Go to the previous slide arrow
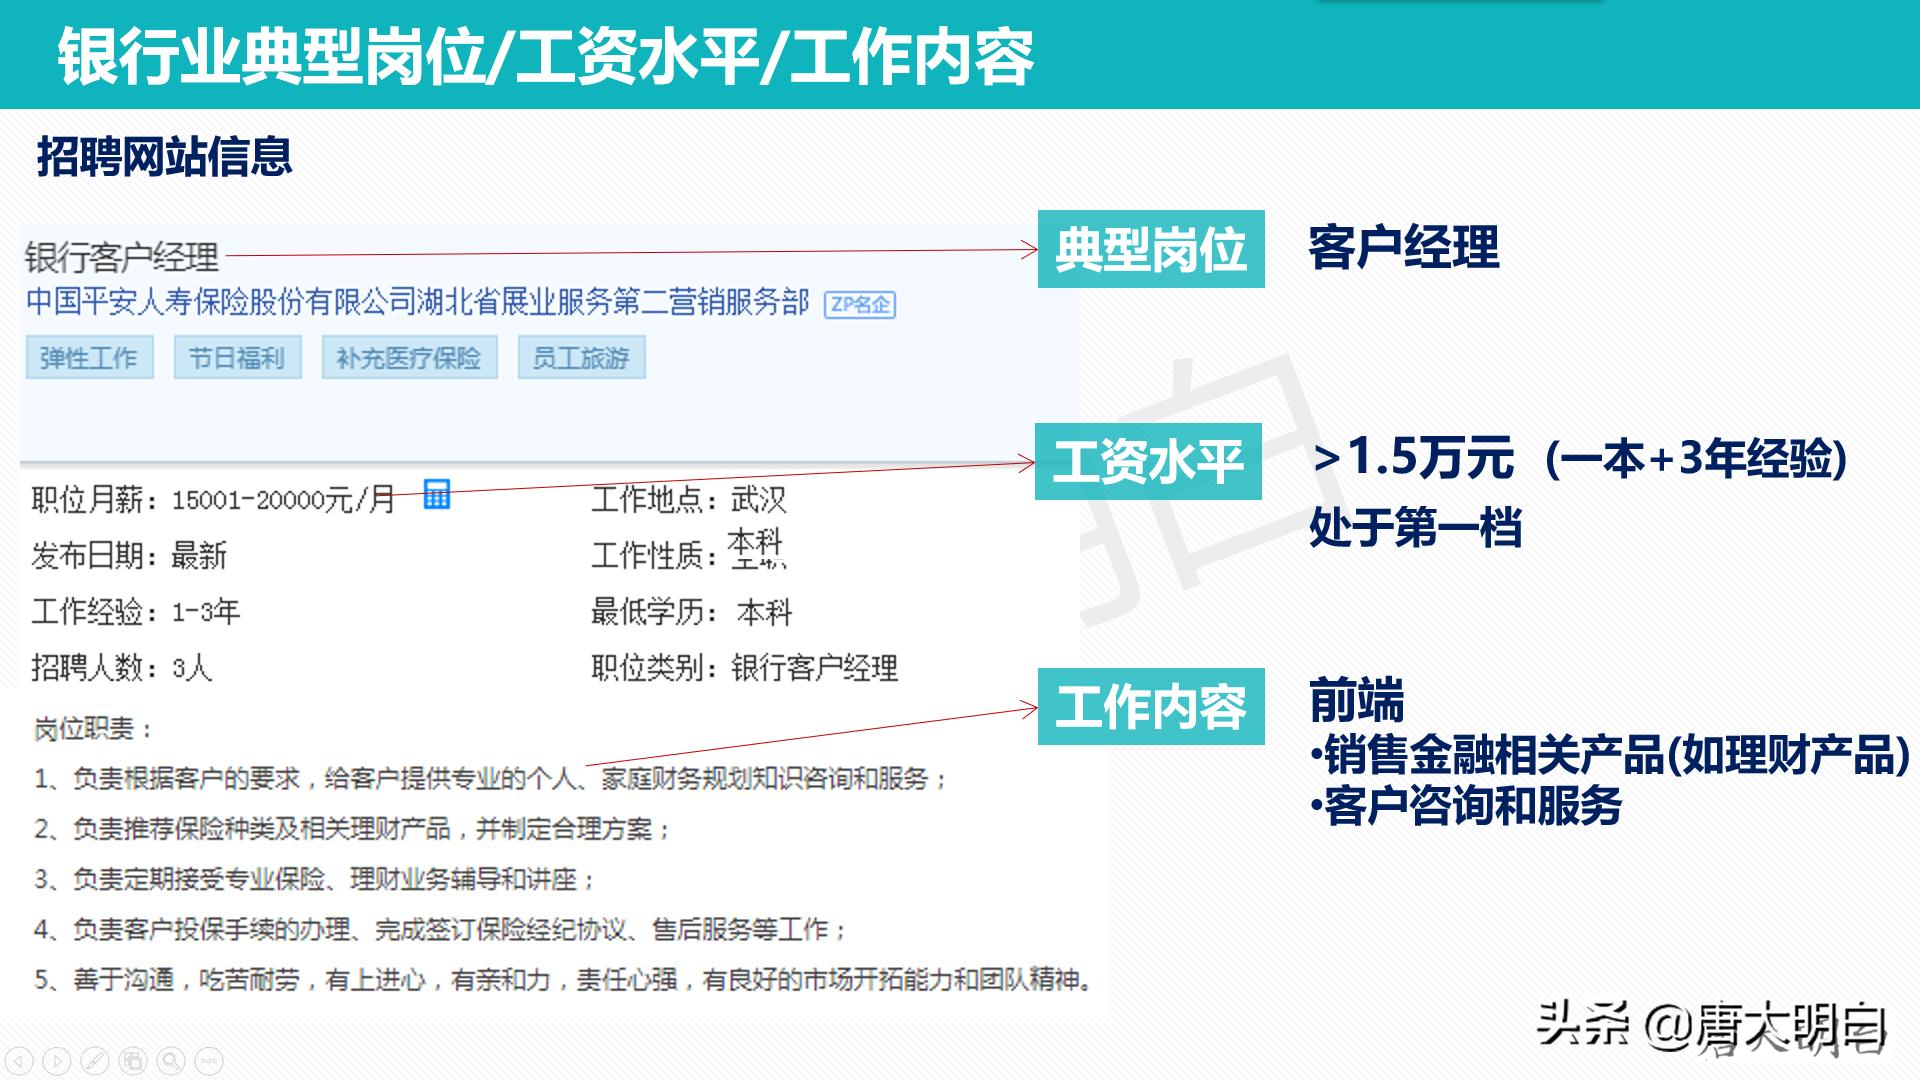This screenshot has width=1920, height=1080. (x=18, y=1061)
